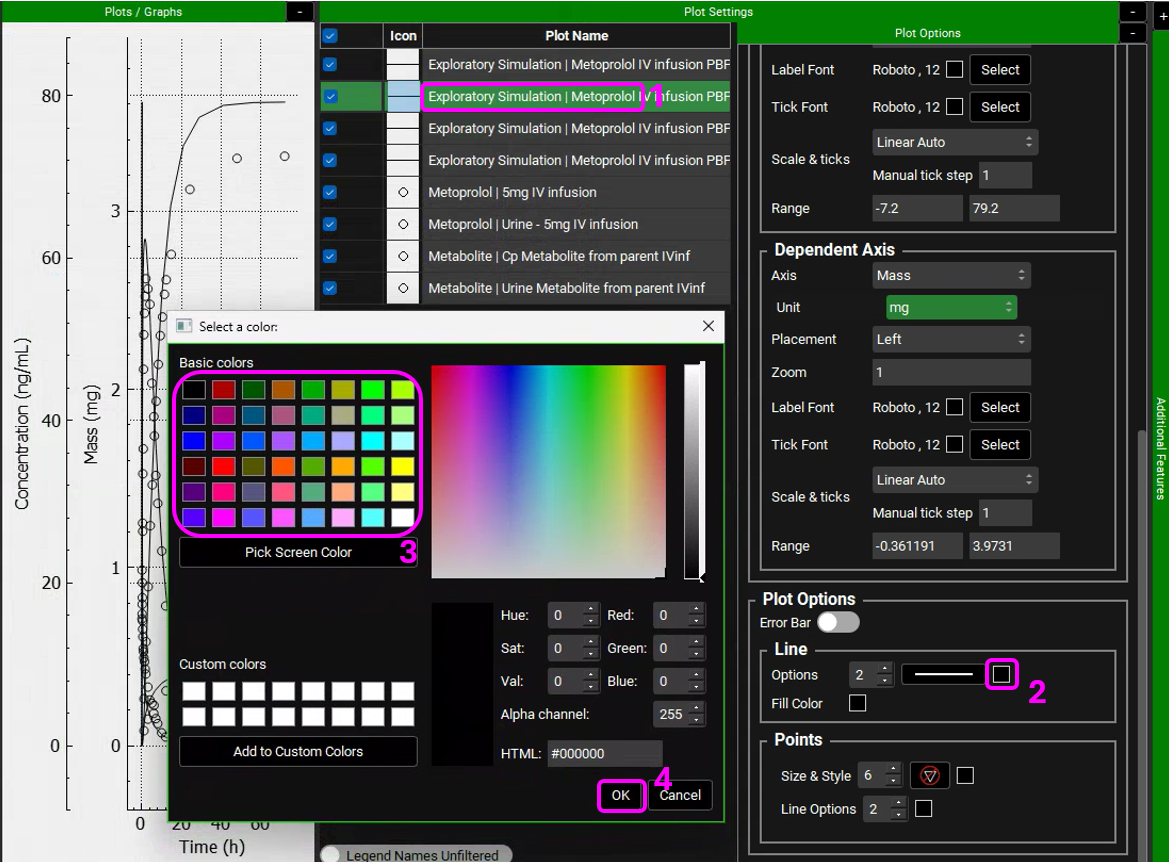Screen dimensions: 1169x862
Task: Toggle the select-all checkbox in table header
Action: point(330,35)
